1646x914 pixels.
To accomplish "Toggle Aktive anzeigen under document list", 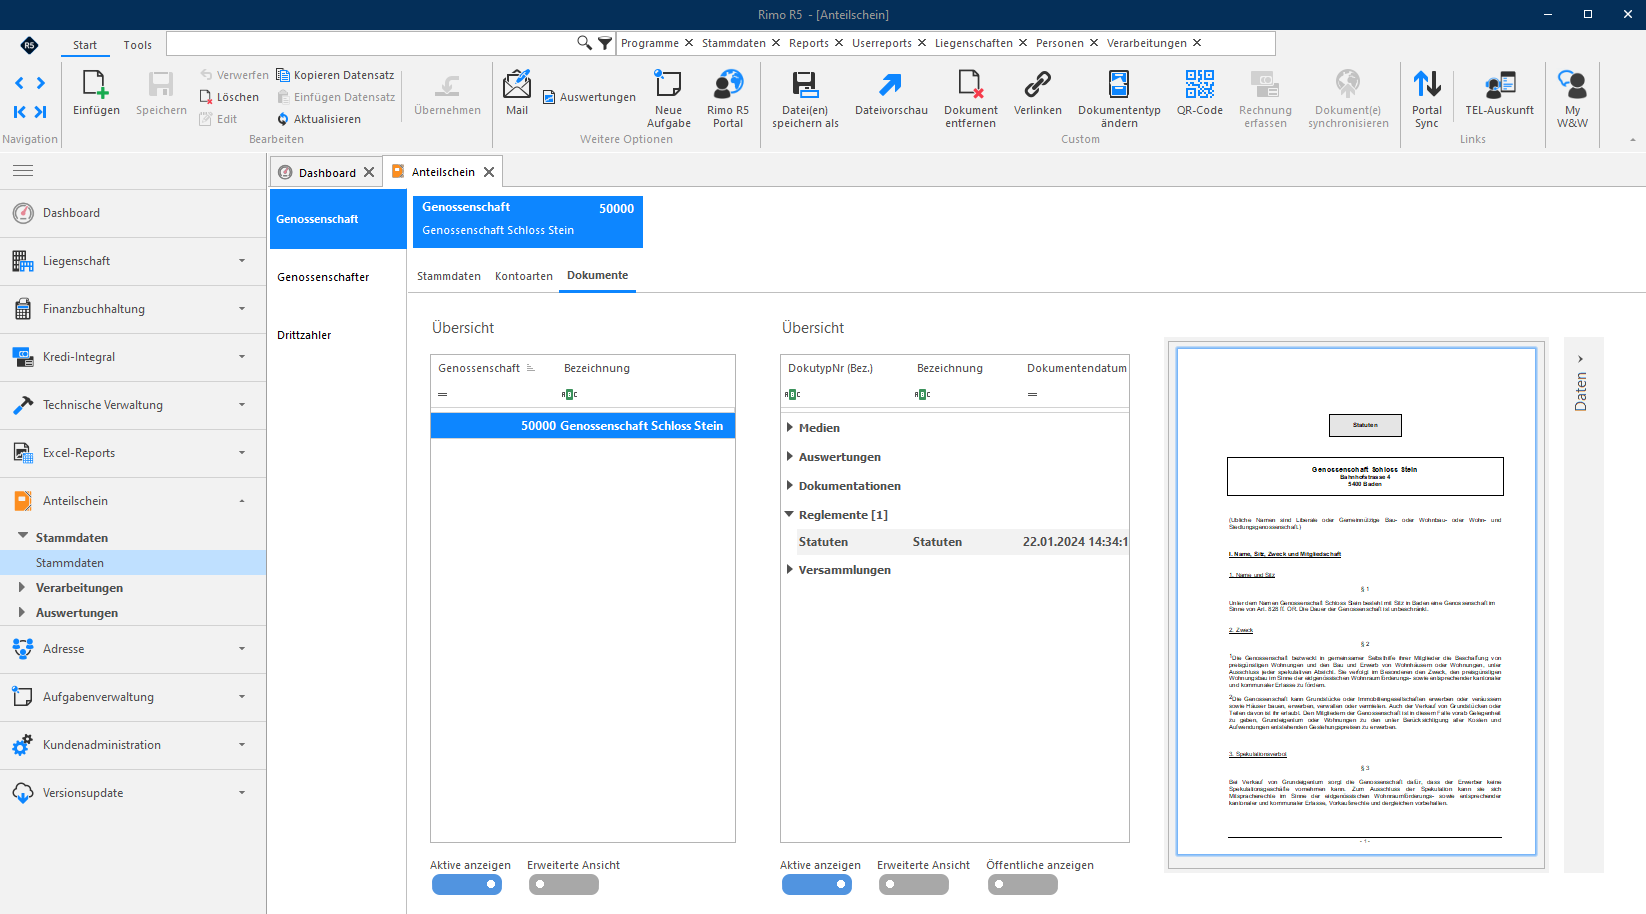I will click(817, 884).
